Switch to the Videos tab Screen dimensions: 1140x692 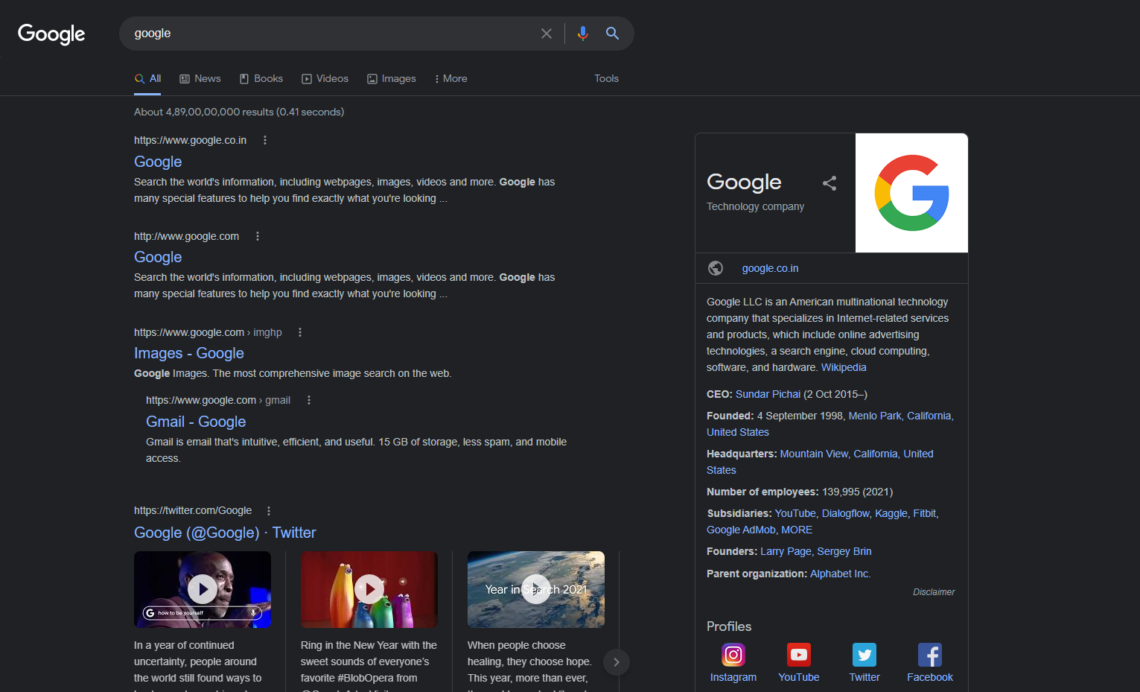[x=325, y=79]
